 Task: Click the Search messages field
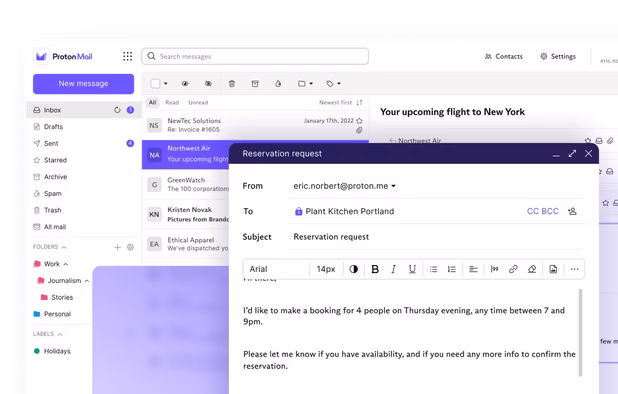[255, 56]
